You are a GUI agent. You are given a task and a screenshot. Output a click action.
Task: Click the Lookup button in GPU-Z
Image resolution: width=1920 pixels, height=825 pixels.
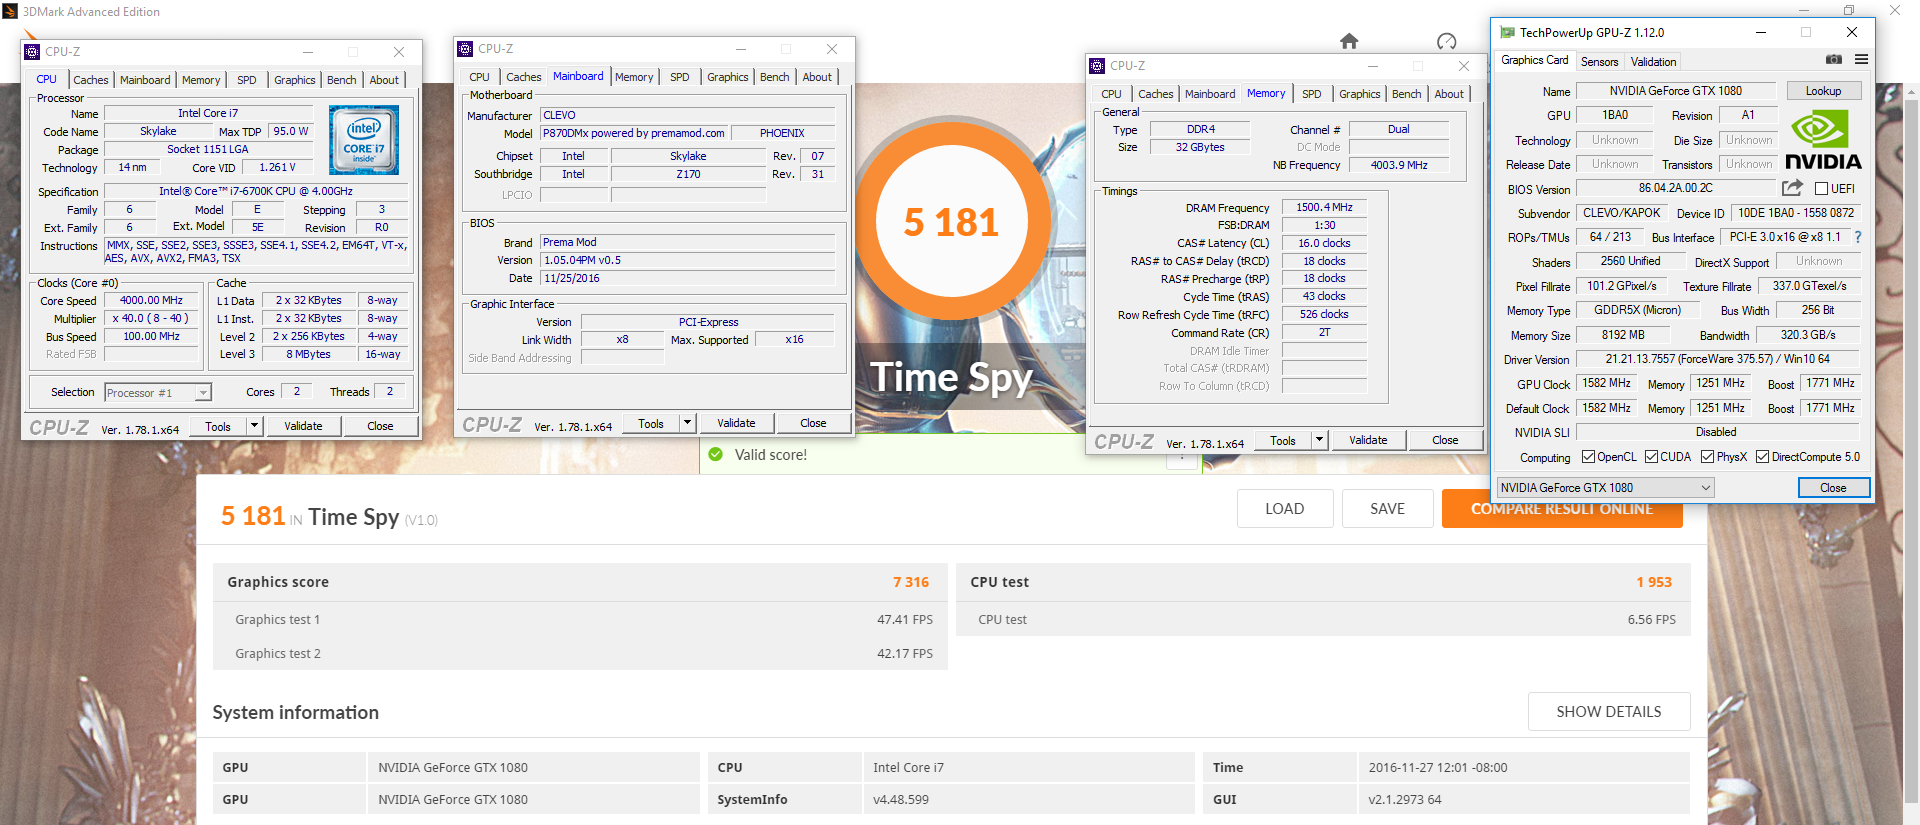point(1823,91)
